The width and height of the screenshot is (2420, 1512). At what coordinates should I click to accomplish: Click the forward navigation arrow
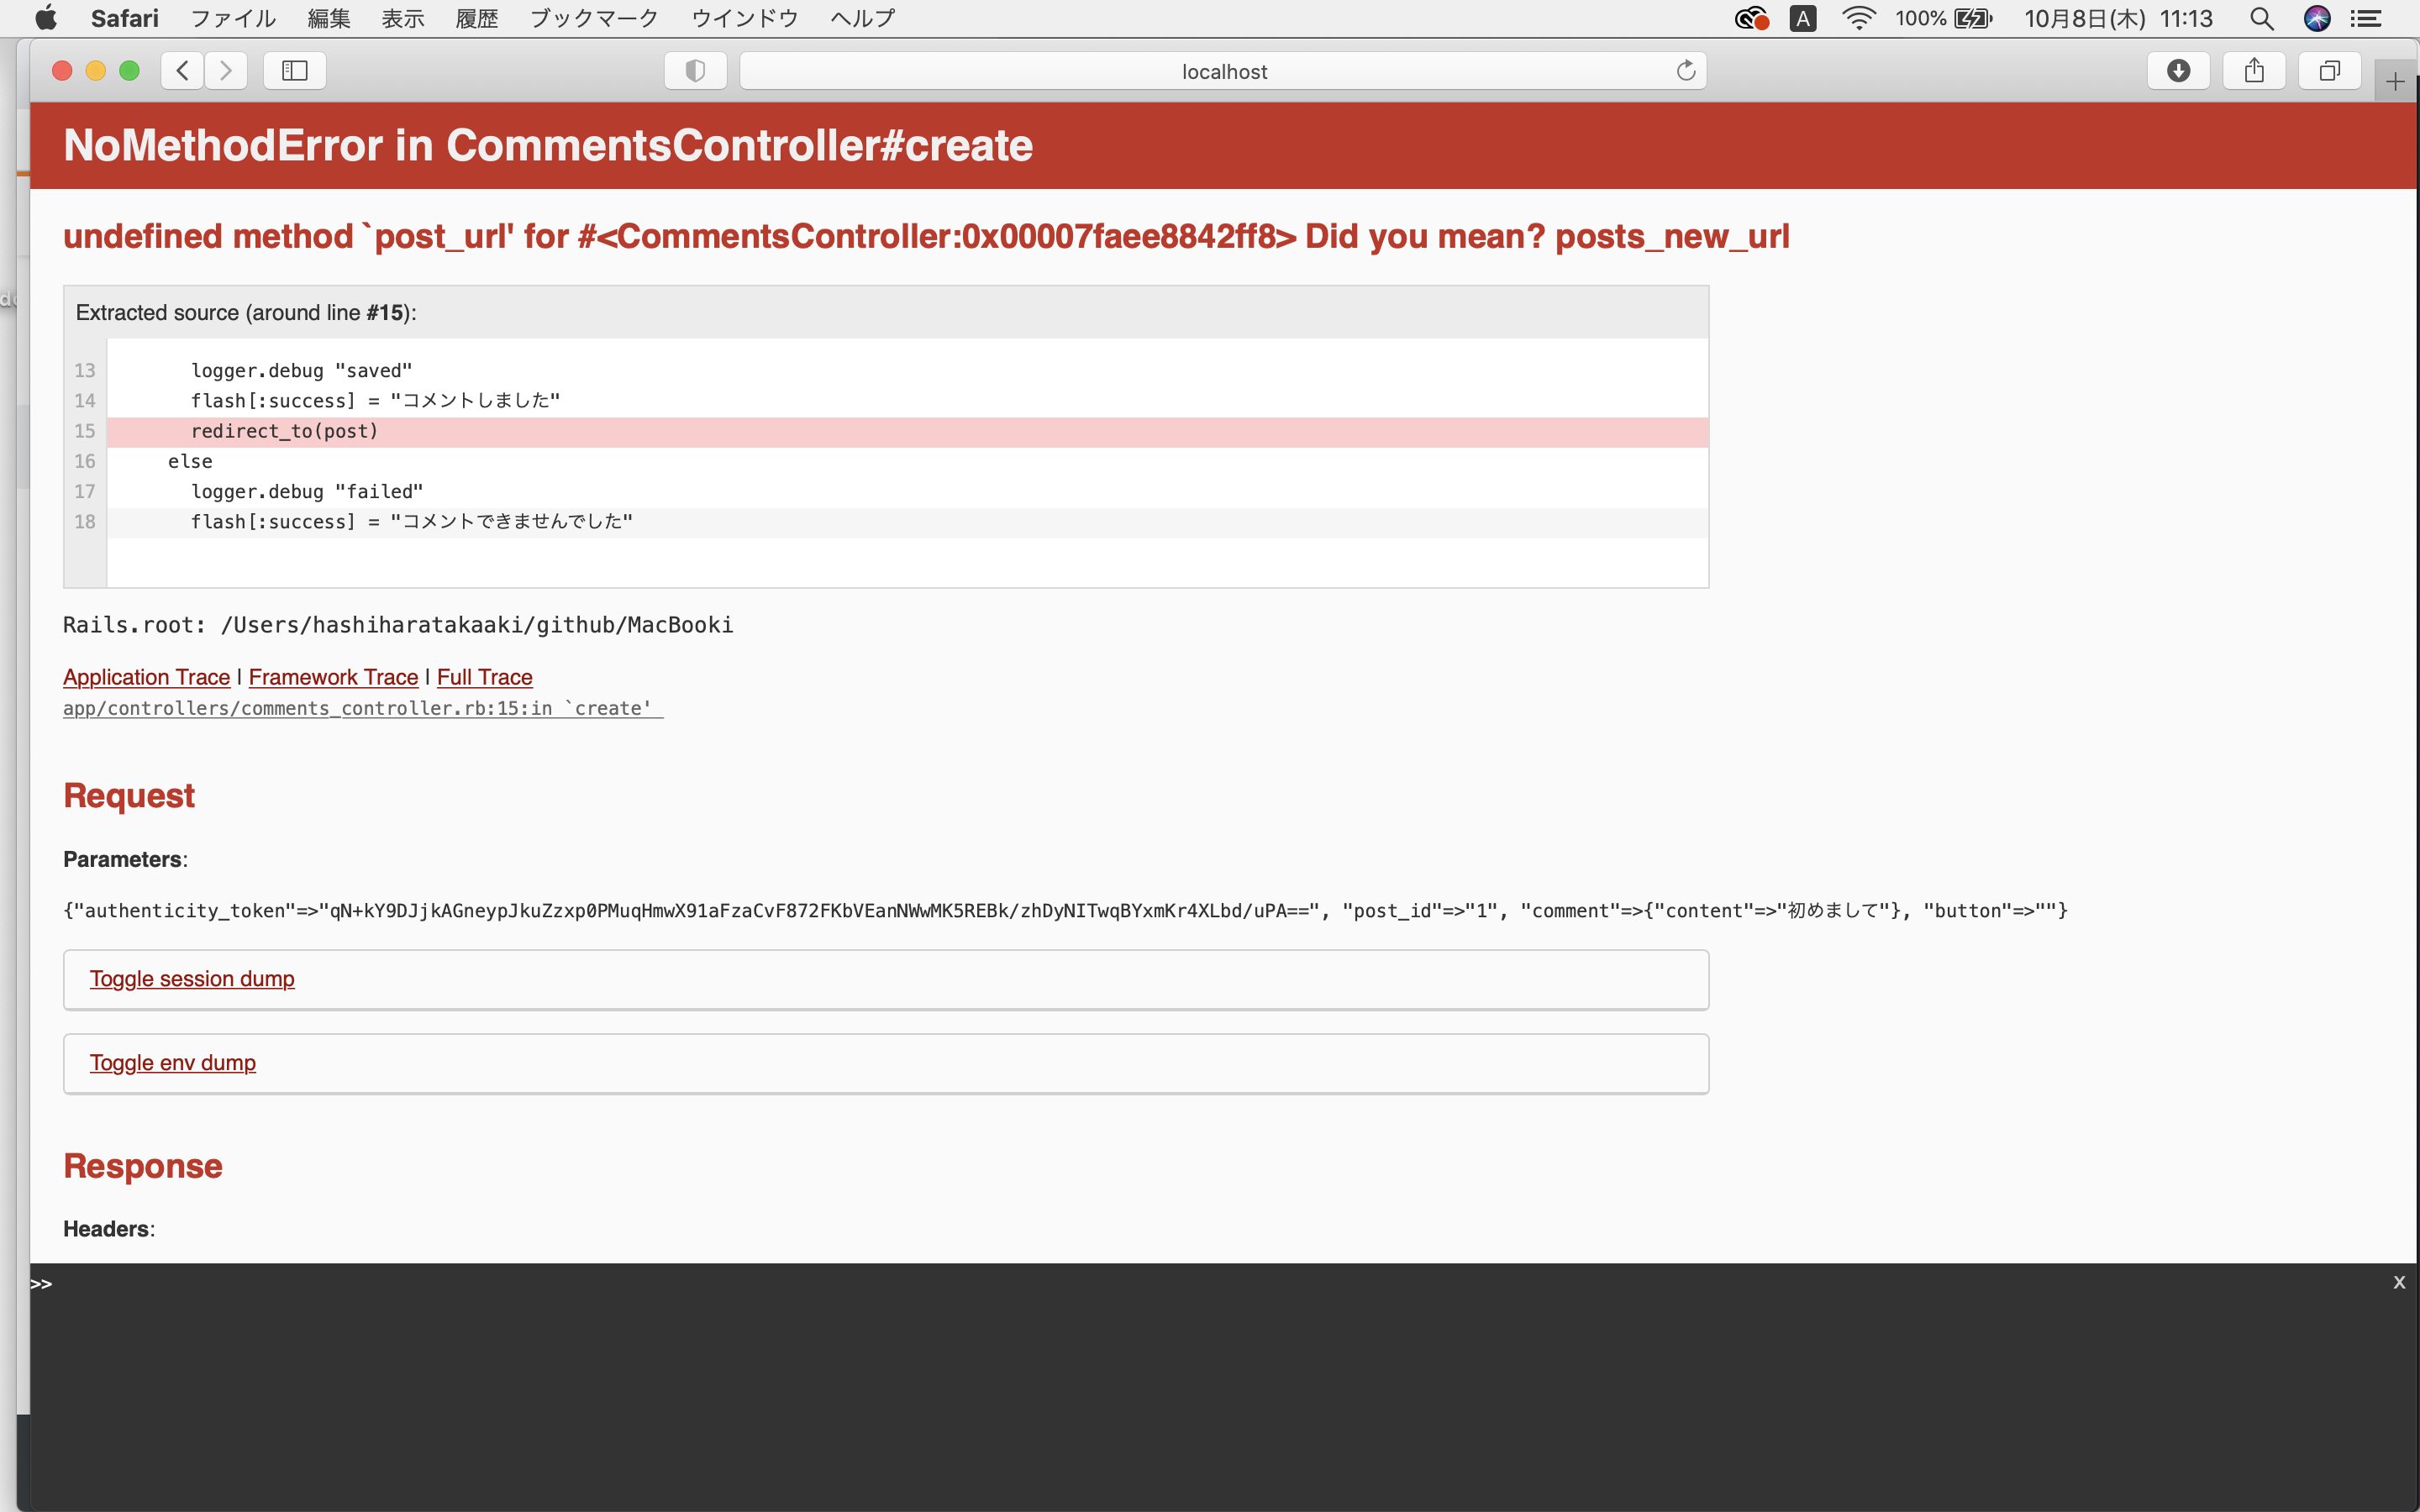(226, 71)
